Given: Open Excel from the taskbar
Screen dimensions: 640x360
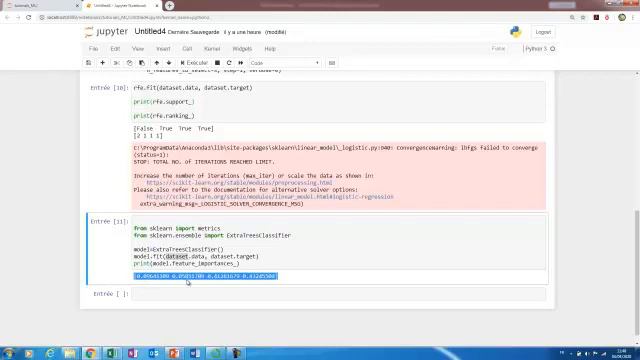Looking at the screenshot, I should [111, 353].
